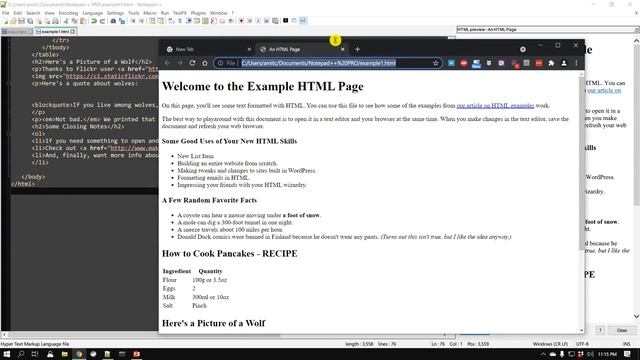640x360 pixels.
Task: Click the Cut scissors icon in the Notepad++ toolbar
Action: (66, 21)
